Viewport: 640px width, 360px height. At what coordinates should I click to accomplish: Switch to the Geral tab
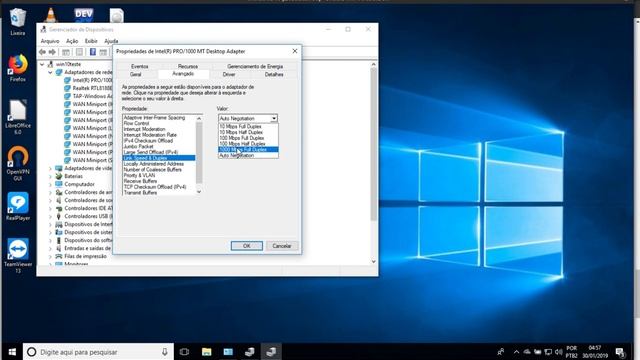[x=136, y=75]
